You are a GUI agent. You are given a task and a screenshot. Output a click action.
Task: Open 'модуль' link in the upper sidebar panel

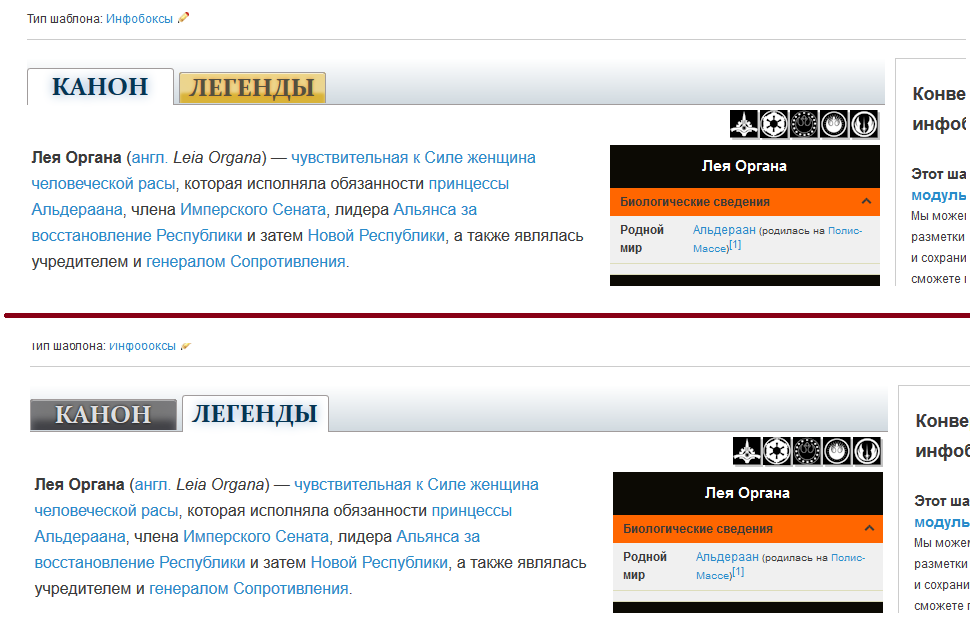938,195
